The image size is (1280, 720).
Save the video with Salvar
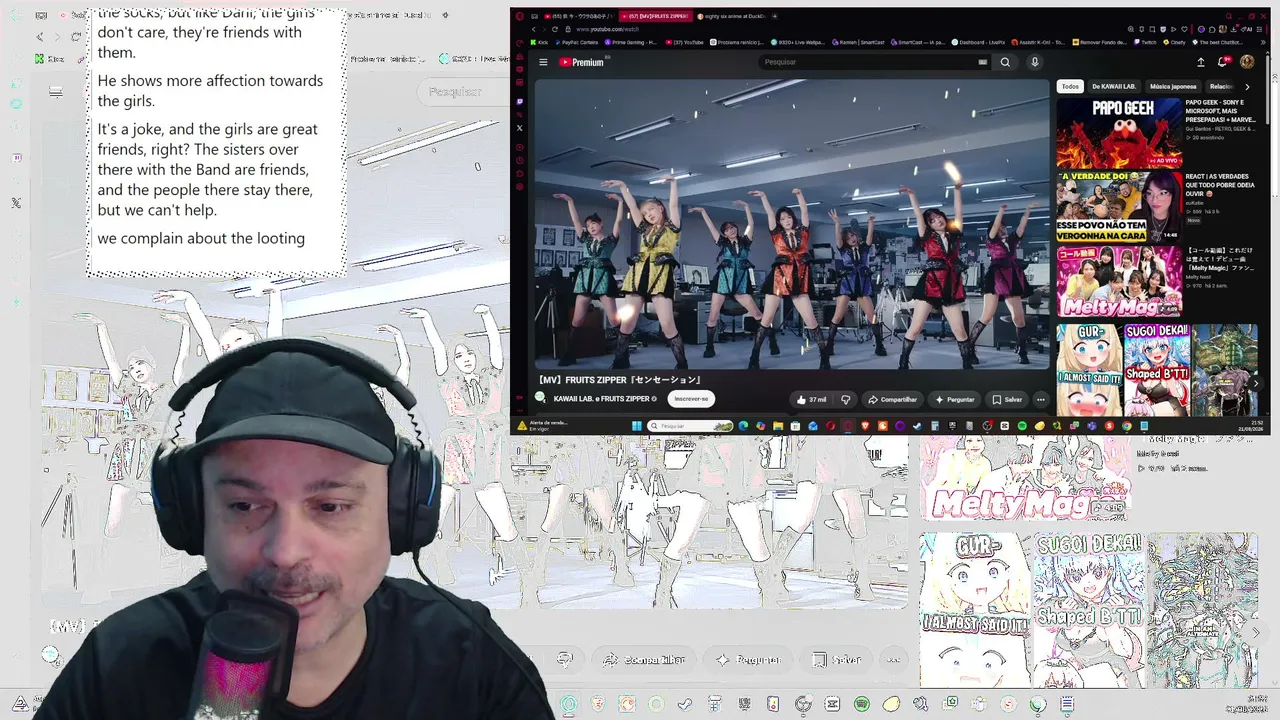1007,399
